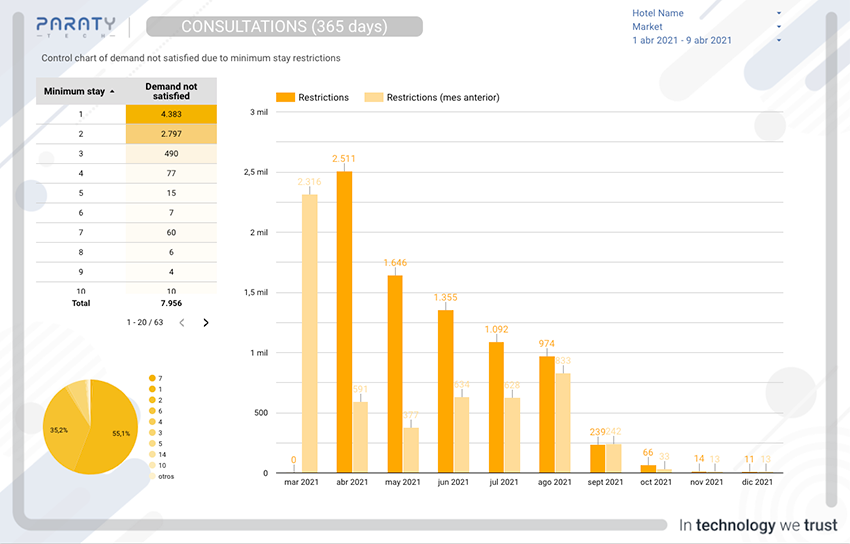Sort by the Minimum stay column header
Viewport: 850px width, 544px height.
pyautogui.click(x=79, y=91)
